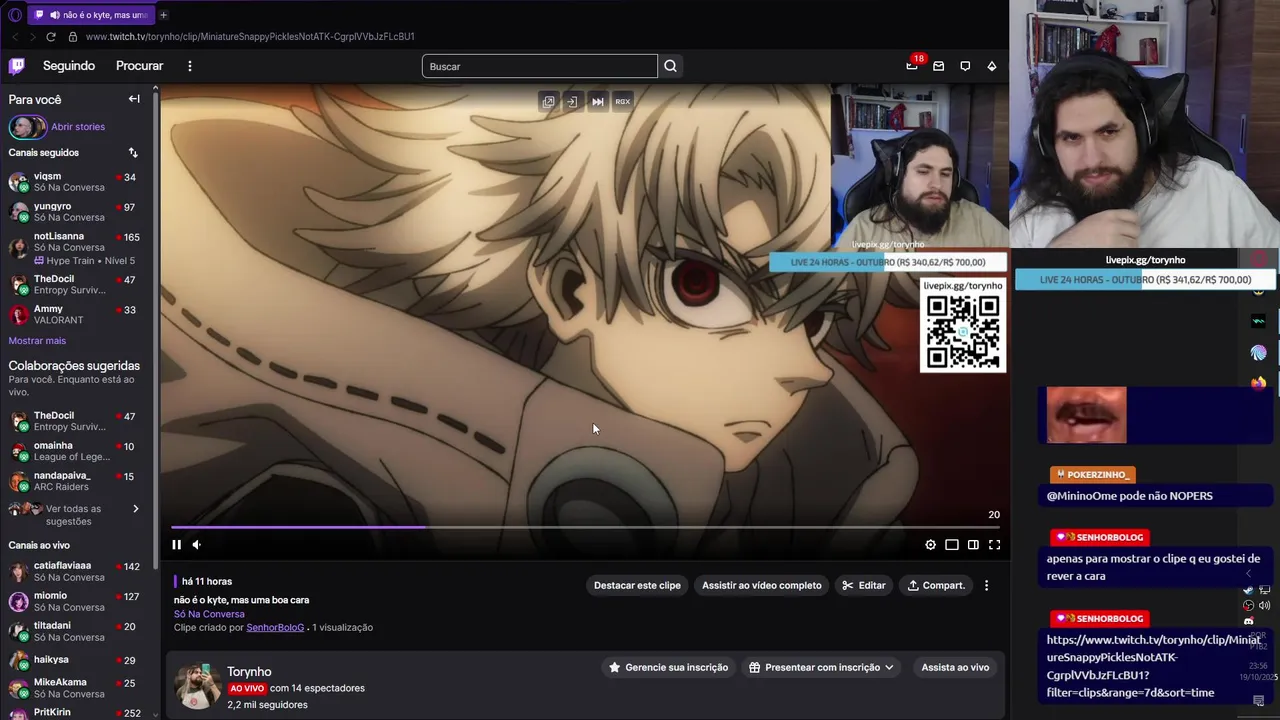Click the RGX overlay button on video

pos(622,102)
